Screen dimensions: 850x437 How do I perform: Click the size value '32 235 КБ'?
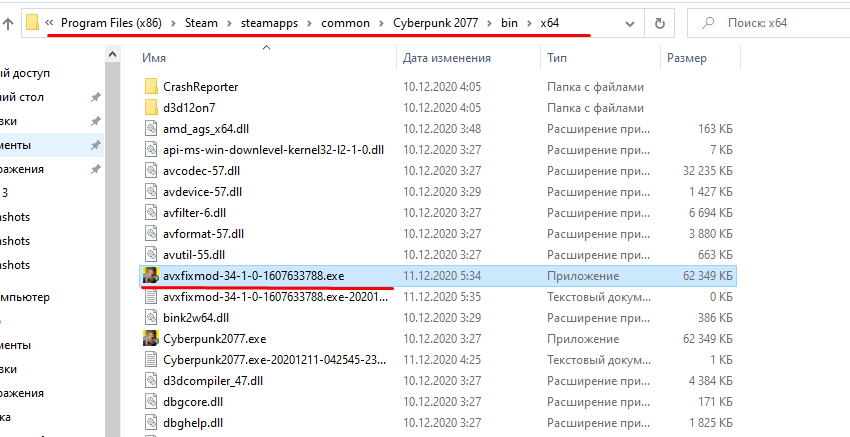tap(707, 171)
